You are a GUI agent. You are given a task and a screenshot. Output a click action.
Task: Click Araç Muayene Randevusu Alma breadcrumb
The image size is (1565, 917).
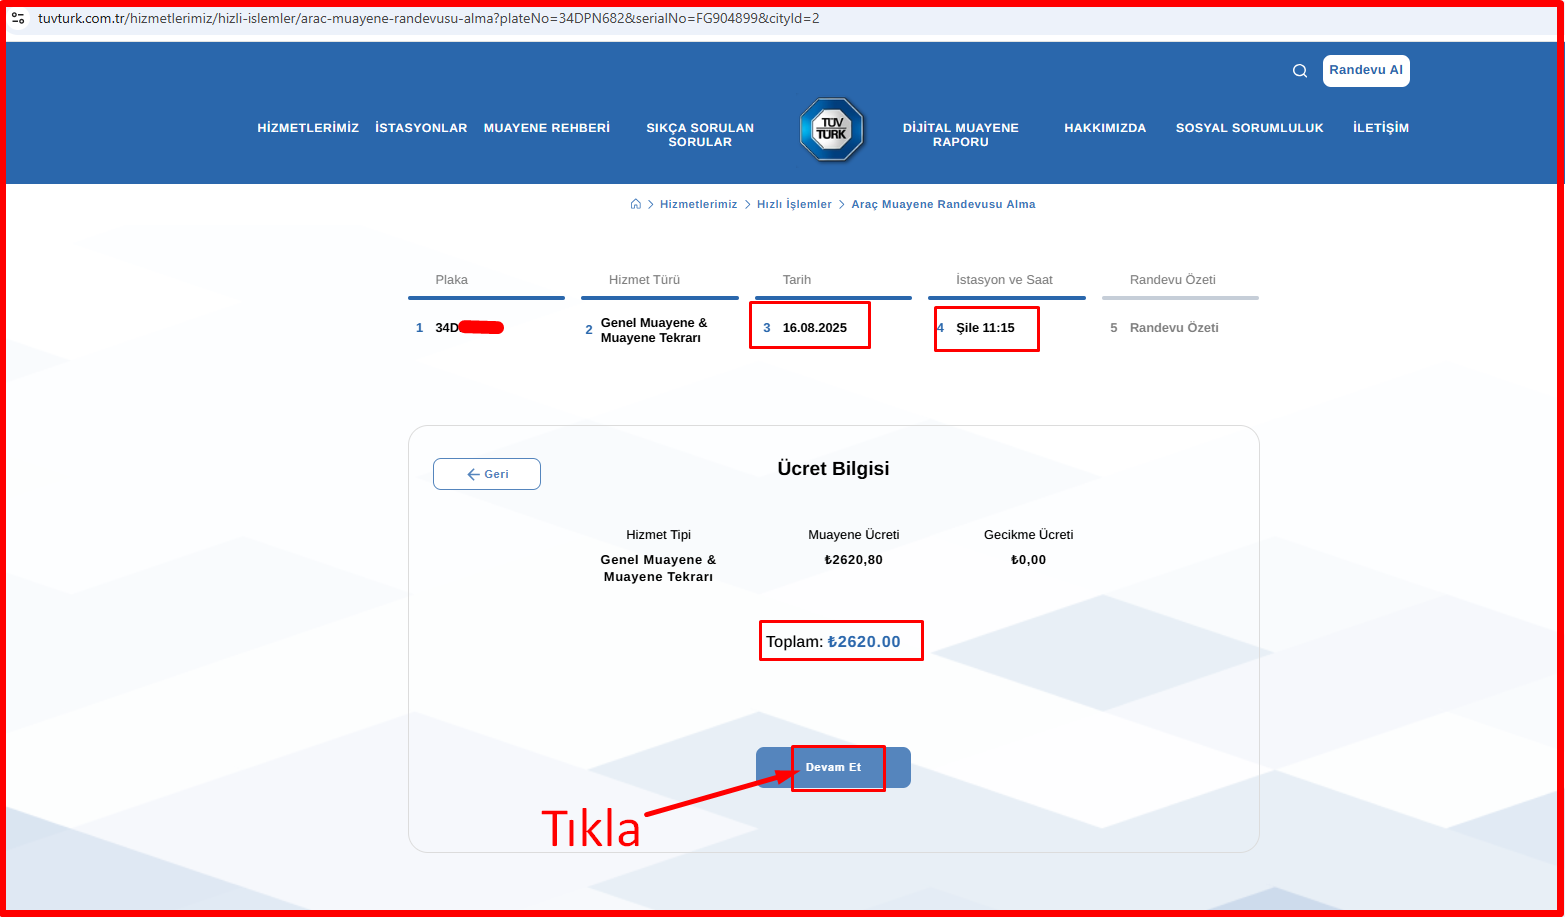click(943, 204)
